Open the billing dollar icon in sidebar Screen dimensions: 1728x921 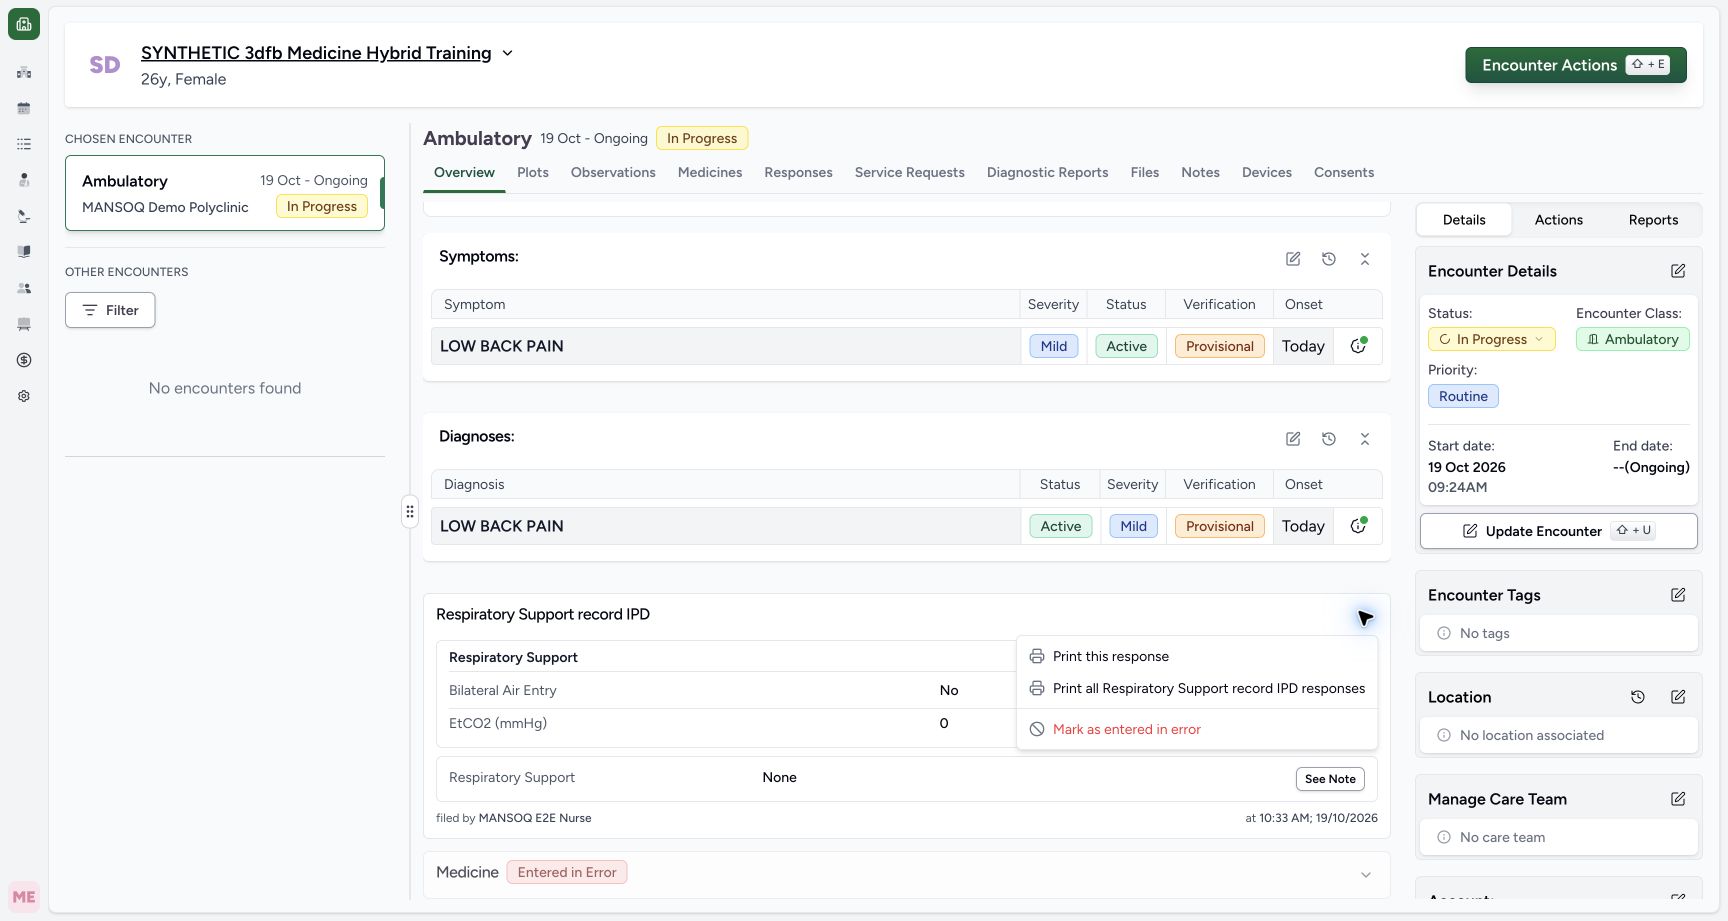point(24,360)
